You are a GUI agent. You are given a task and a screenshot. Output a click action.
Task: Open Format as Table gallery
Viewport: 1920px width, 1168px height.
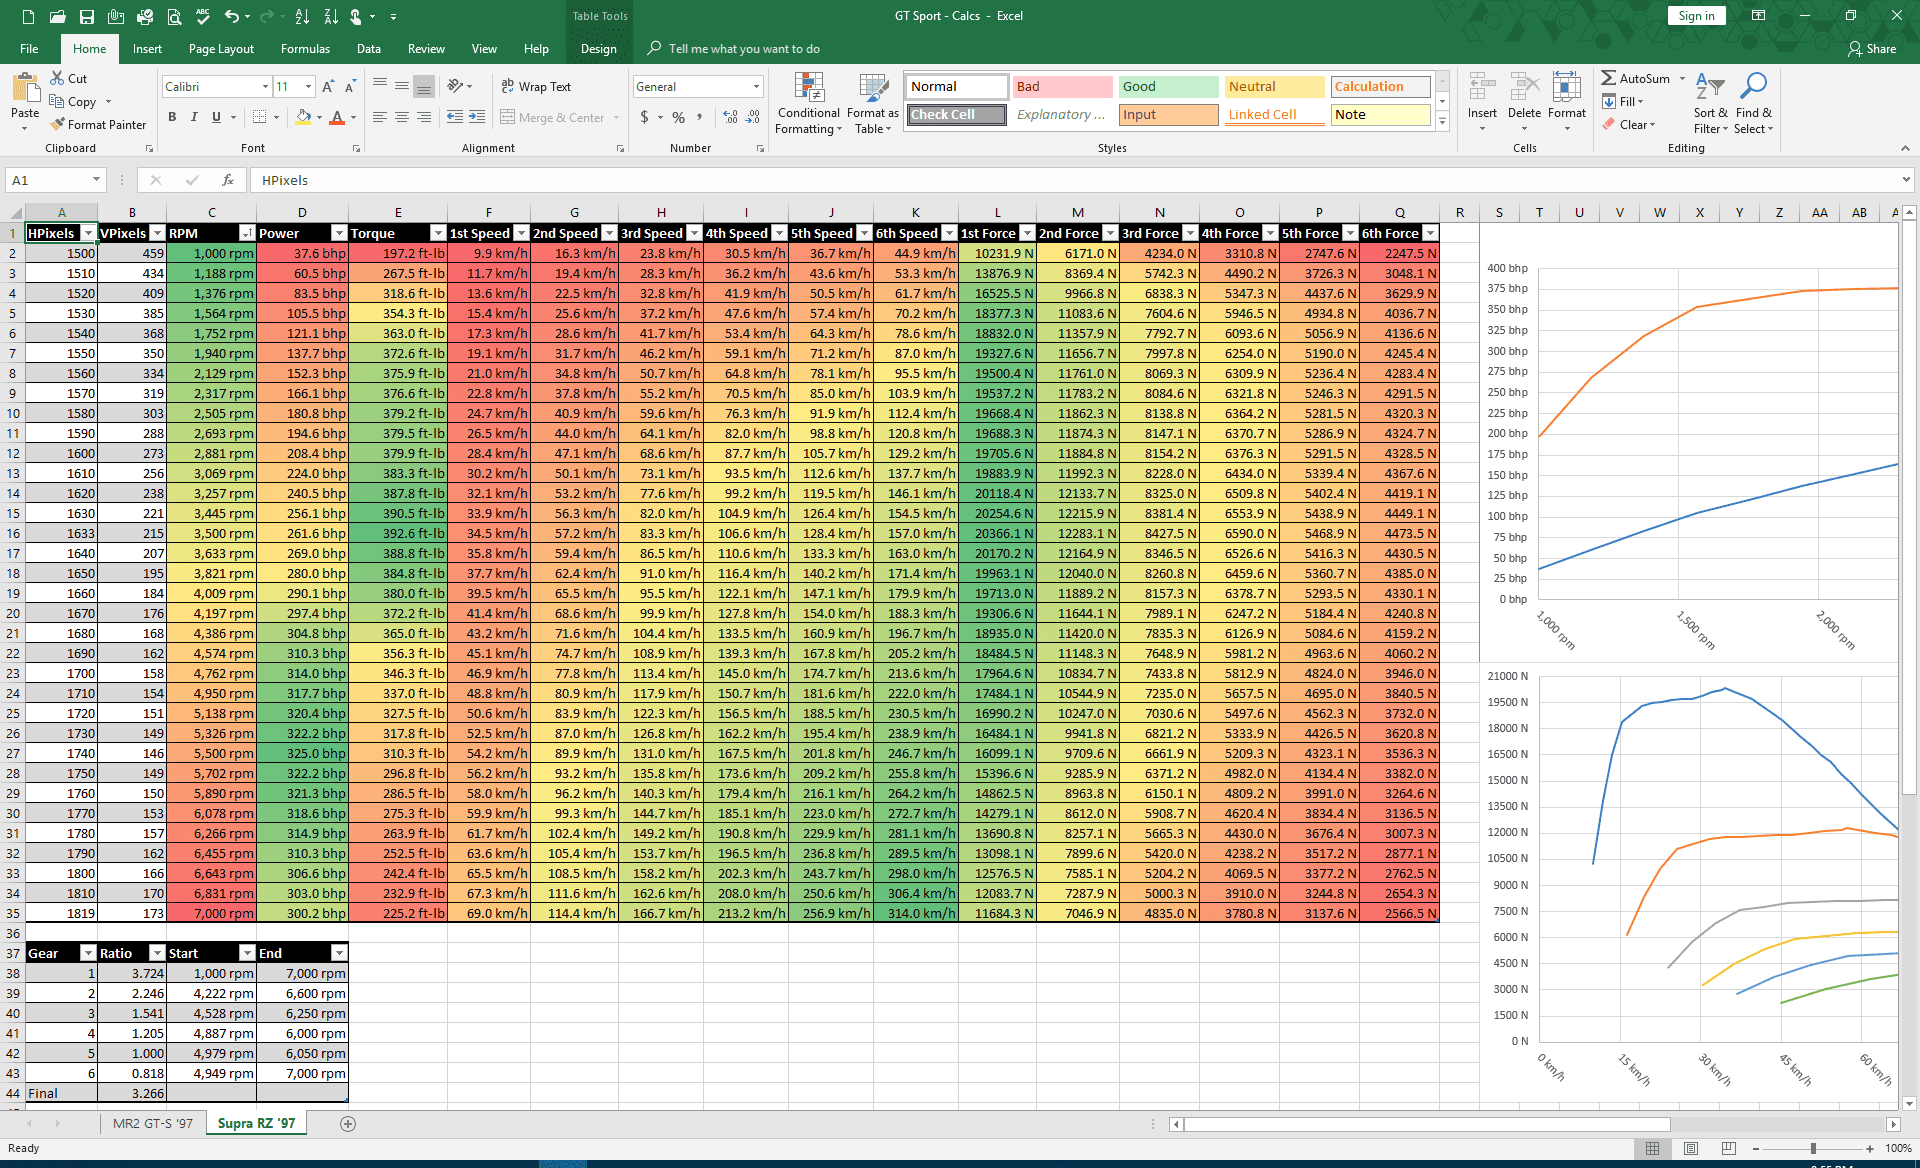(873, 103)
